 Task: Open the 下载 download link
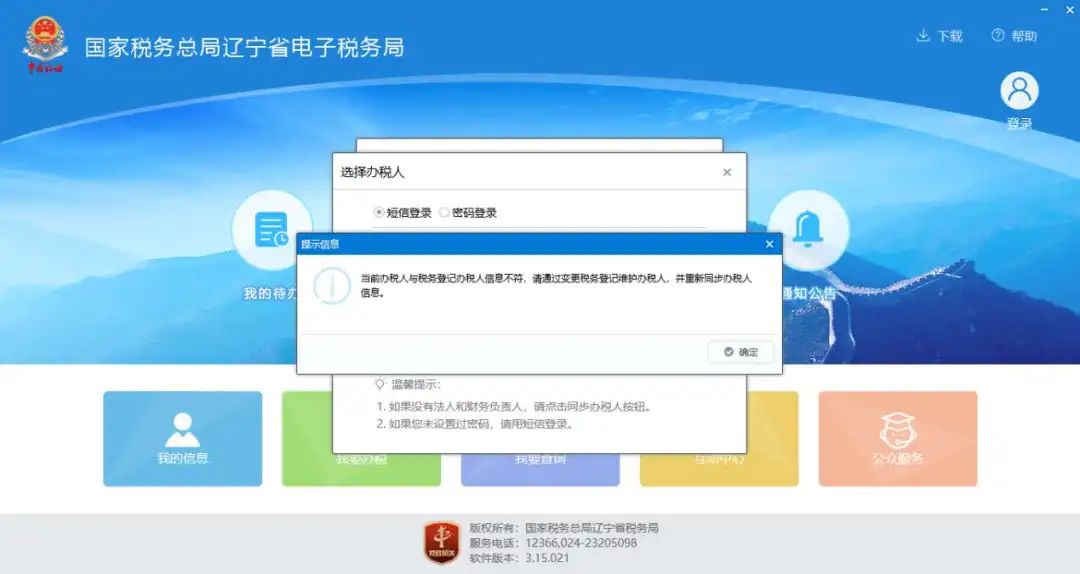pos(939,36)
